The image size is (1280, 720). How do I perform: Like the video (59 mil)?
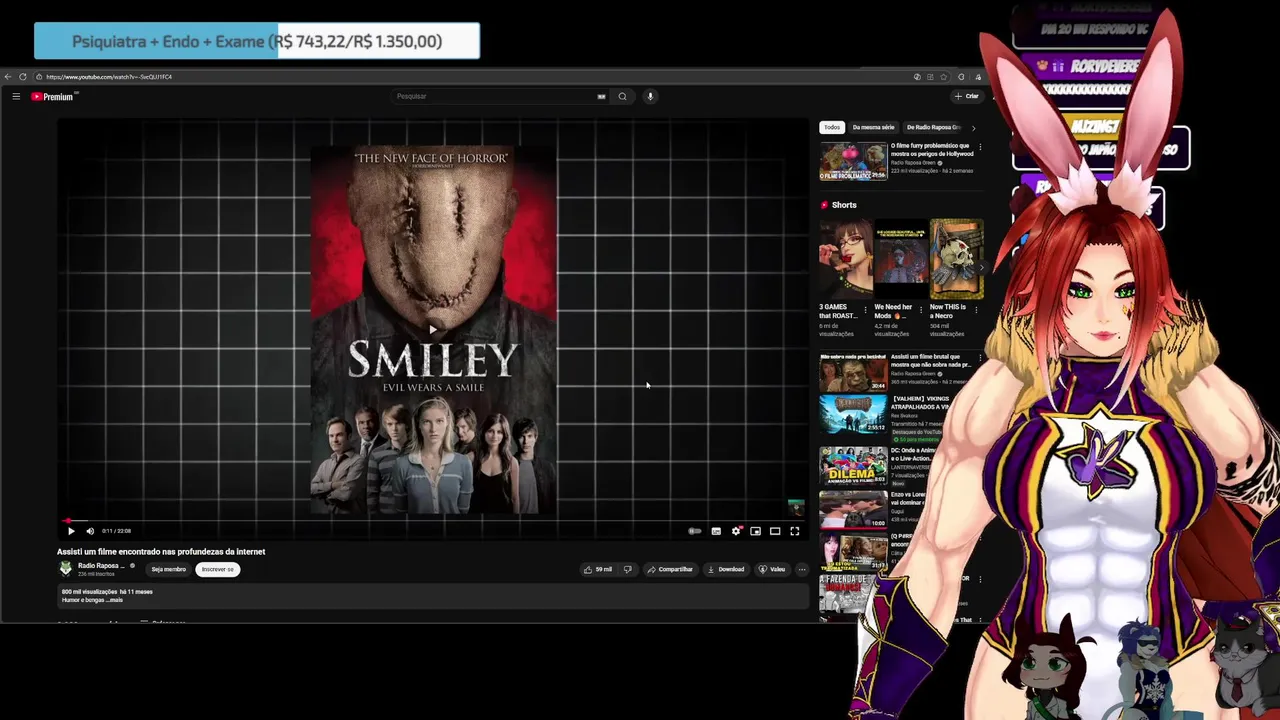[x=598, y=569]
